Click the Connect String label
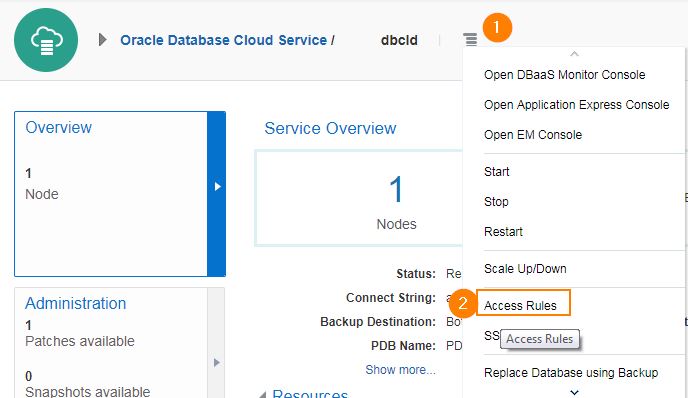The height and width of the screenshot is (398, 688). click(391, 298)
